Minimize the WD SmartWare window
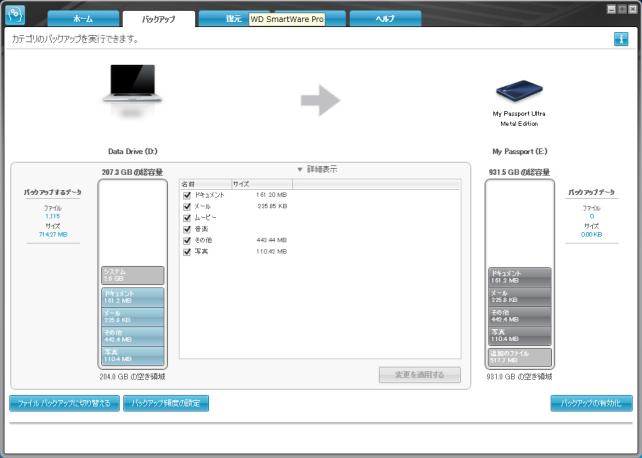 pos(611,9)
